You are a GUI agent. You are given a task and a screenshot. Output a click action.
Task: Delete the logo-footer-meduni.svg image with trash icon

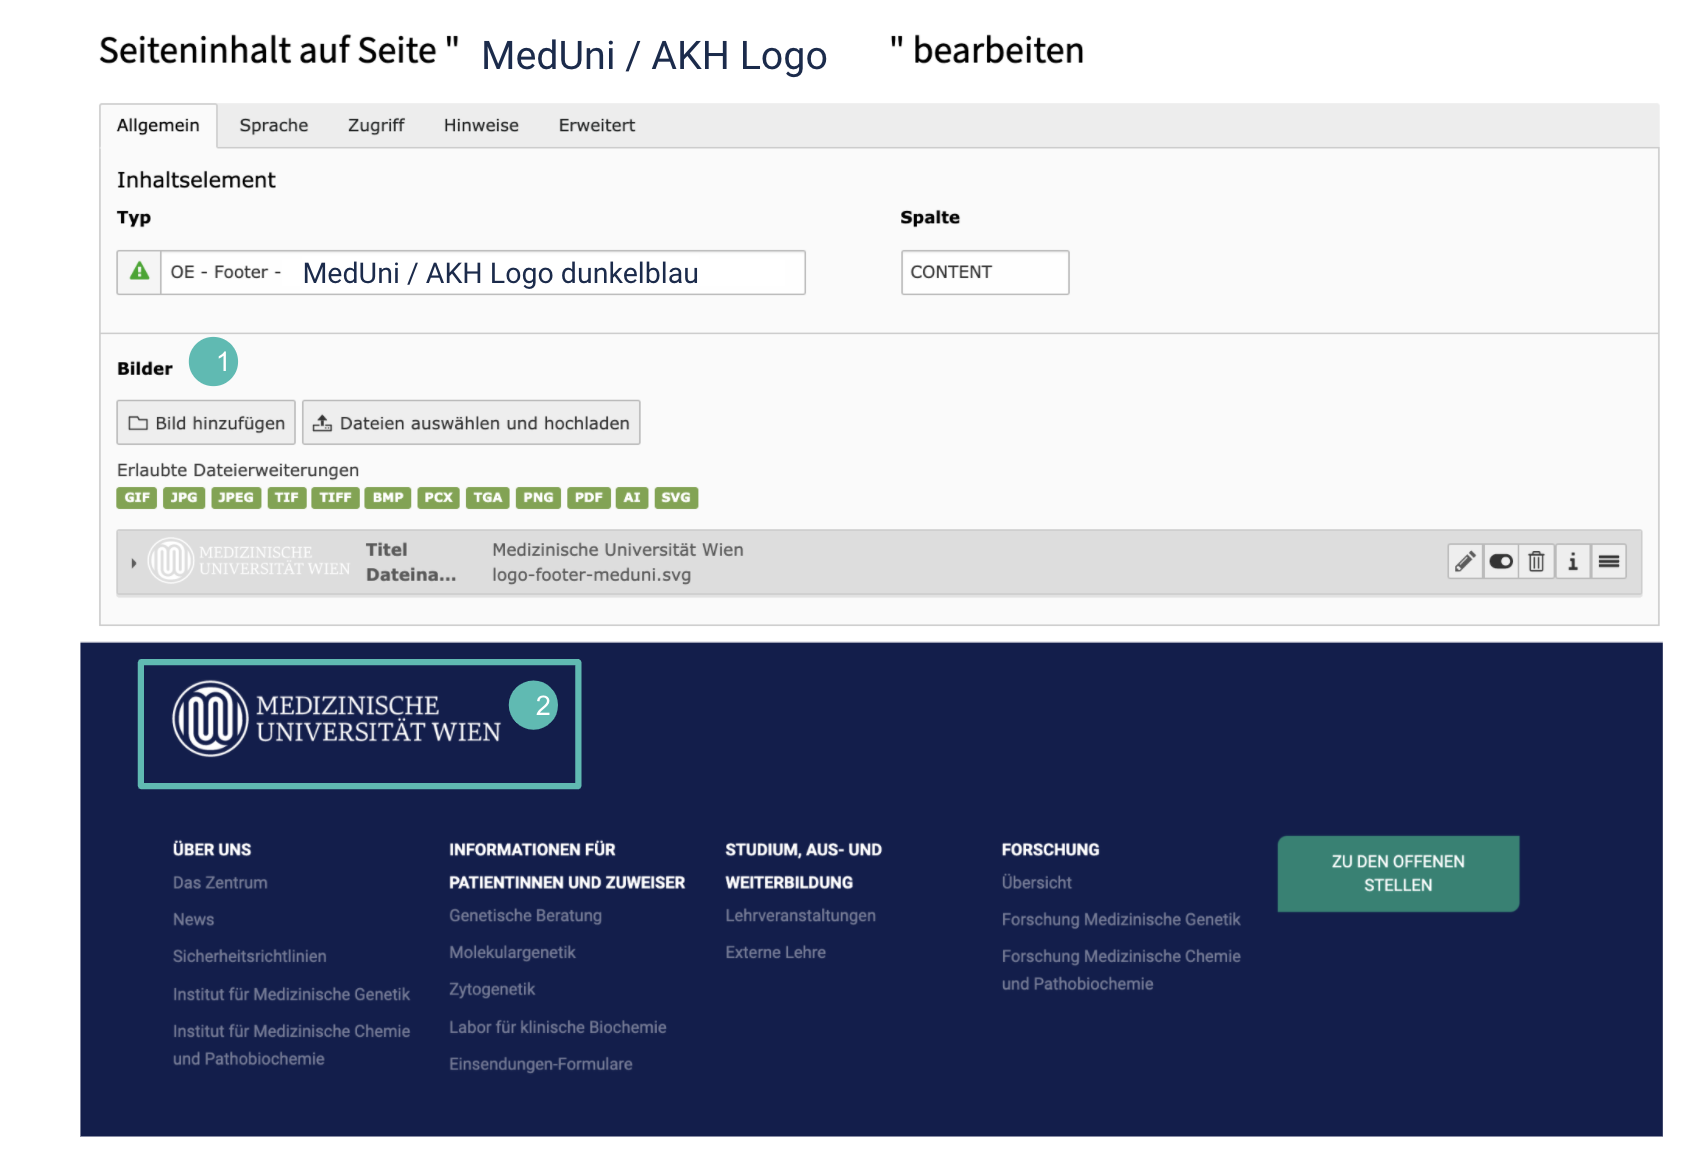(1537, 562)
